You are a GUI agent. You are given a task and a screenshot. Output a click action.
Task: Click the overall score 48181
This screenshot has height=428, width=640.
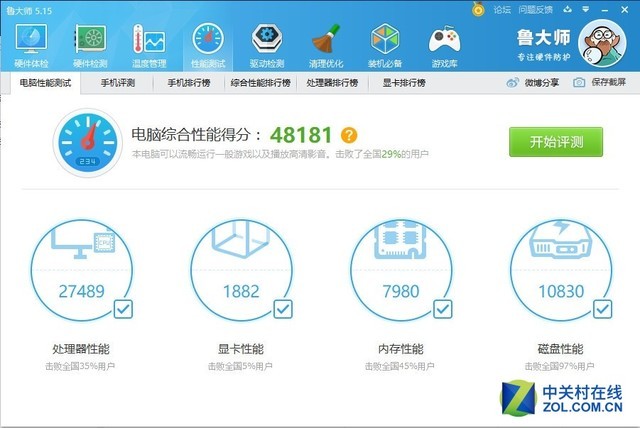pyautogui.click(x=301, y=135)
